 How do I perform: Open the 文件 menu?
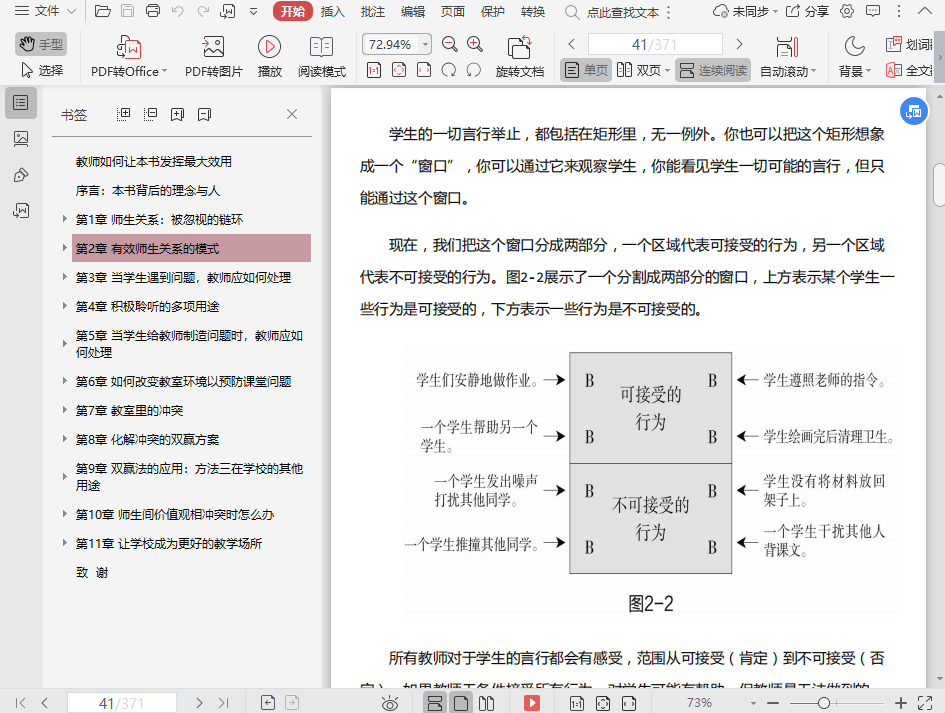pyautogui.click(x=46, y=11)
